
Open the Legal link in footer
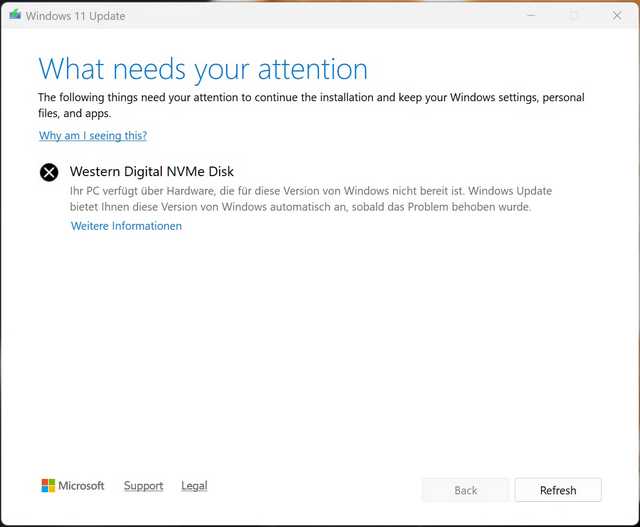coord(194,486)
